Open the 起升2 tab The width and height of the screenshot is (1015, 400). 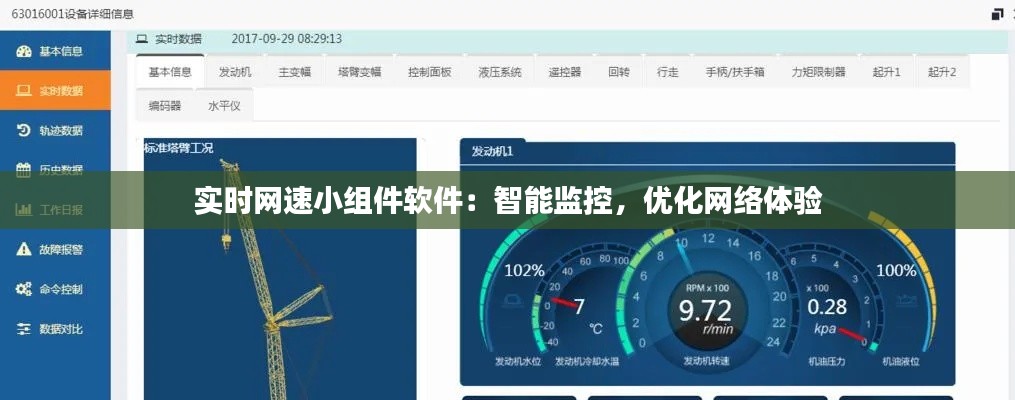tap(942, 72)
